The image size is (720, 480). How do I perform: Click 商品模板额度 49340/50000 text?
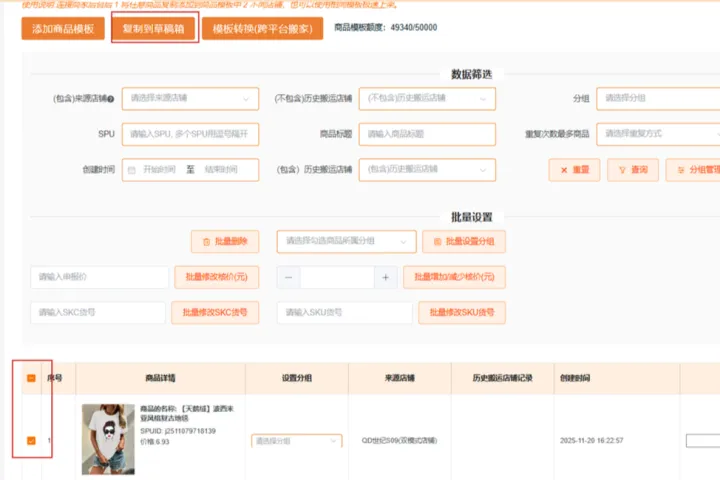386,28
